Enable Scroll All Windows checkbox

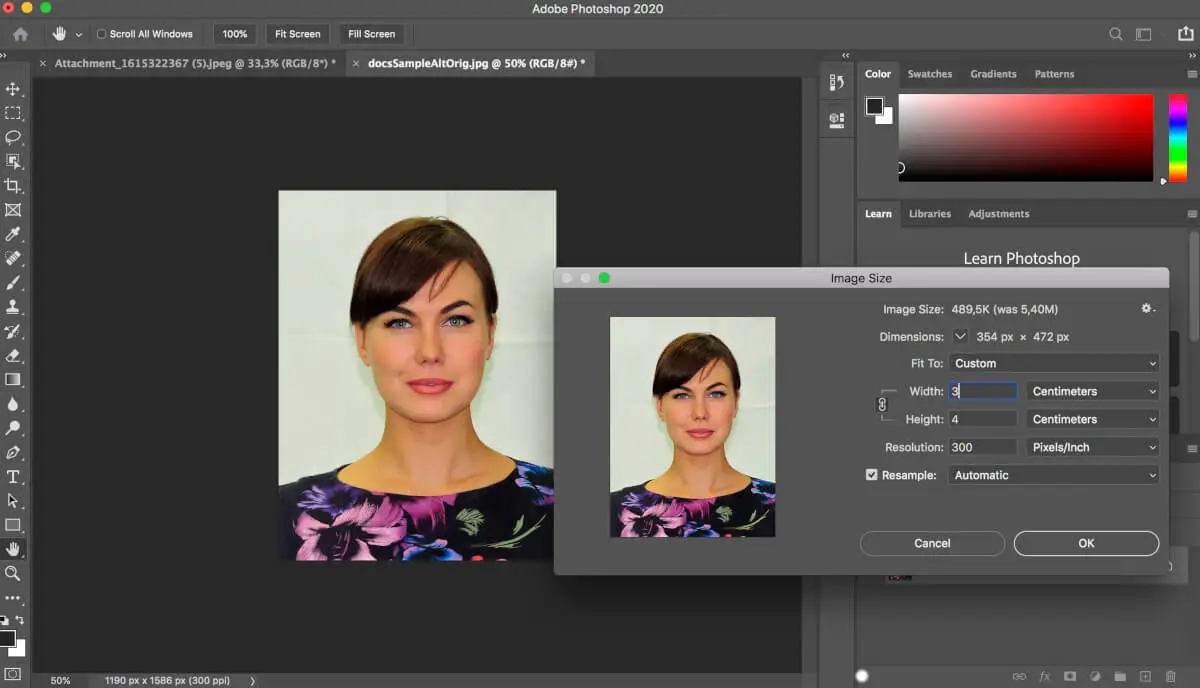click(x=101, y=34)
